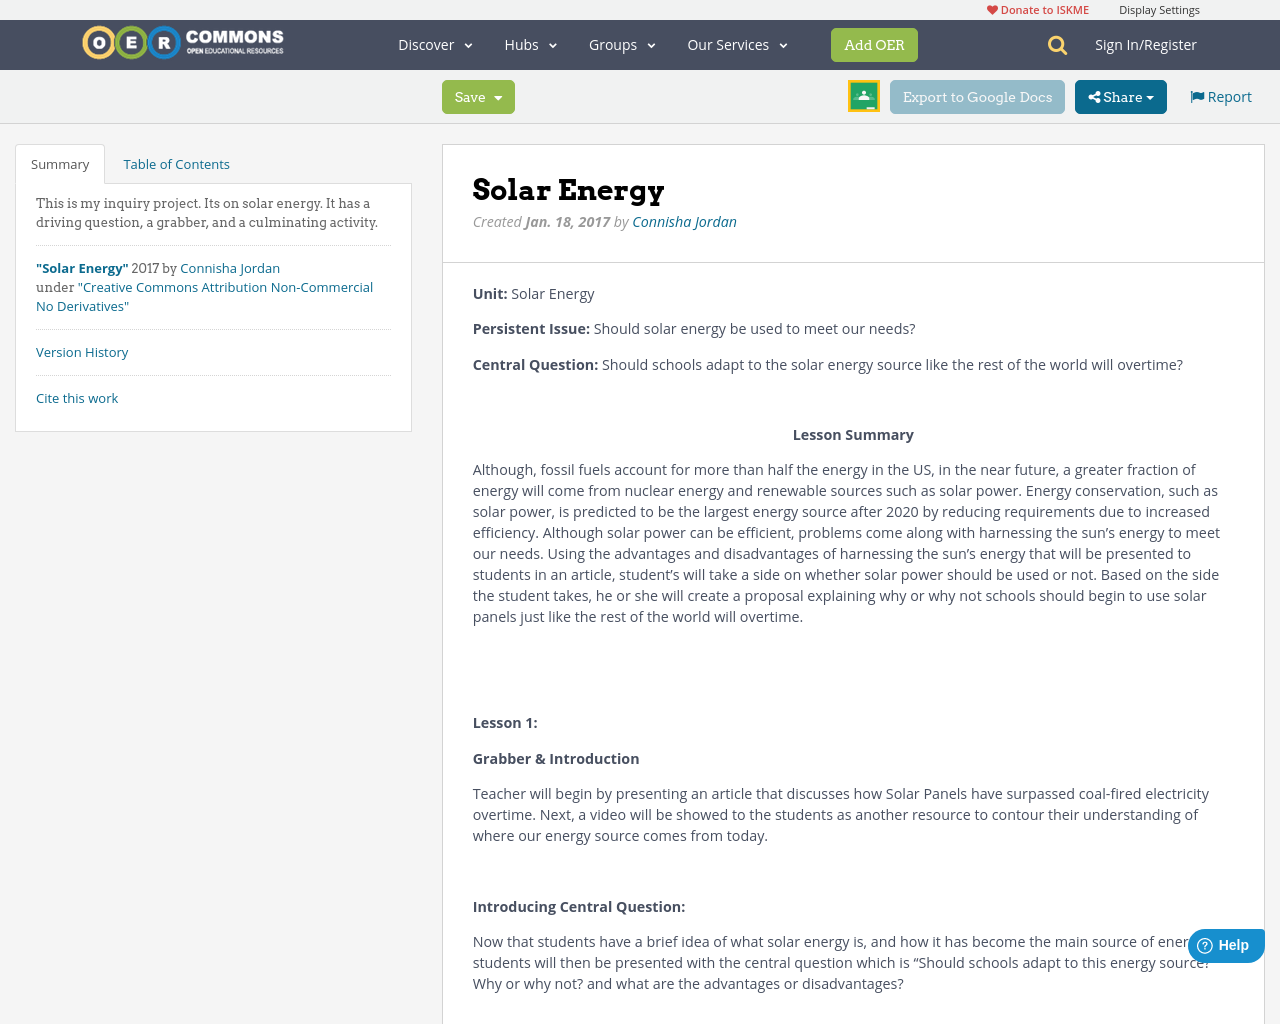Click Export to Google Docs
1280x1024 pixels.
click(977, 95)
